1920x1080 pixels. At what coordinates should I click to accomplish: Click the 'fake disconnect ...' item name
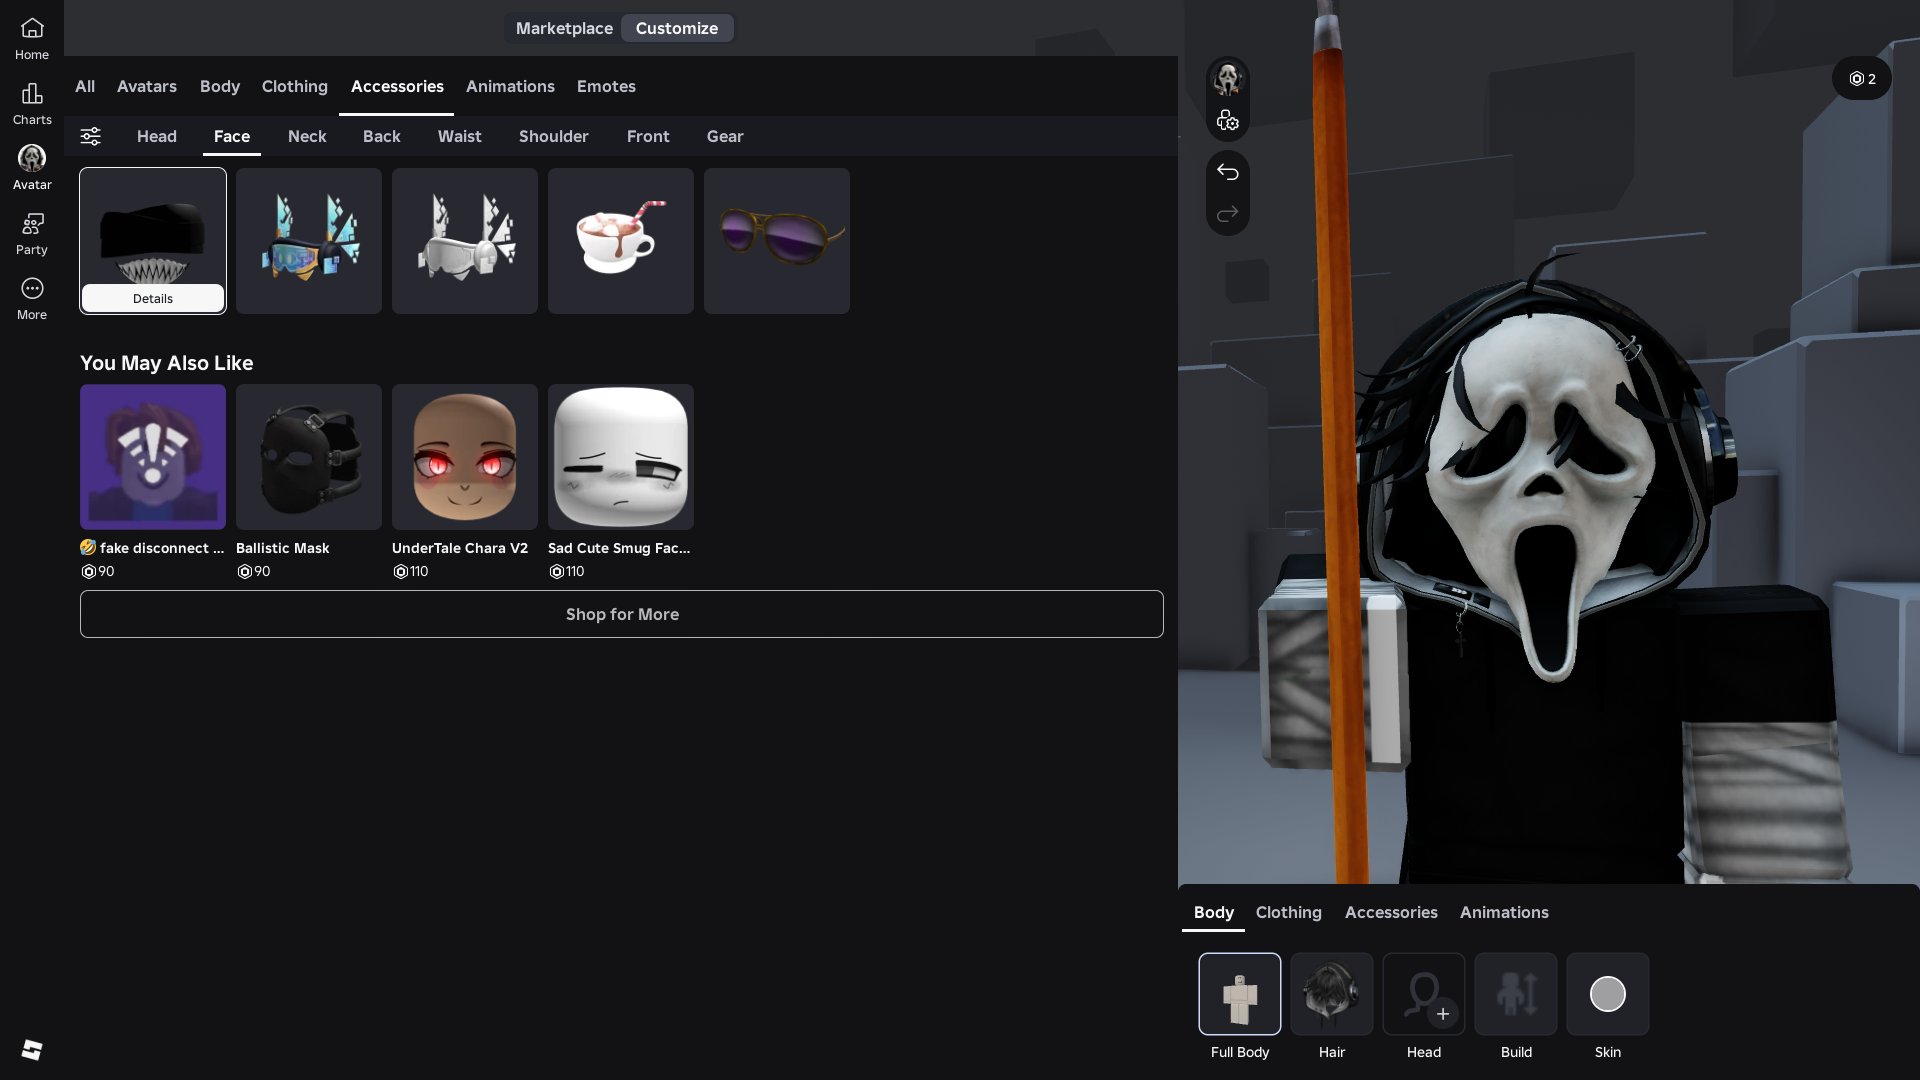tap(152, 548)
